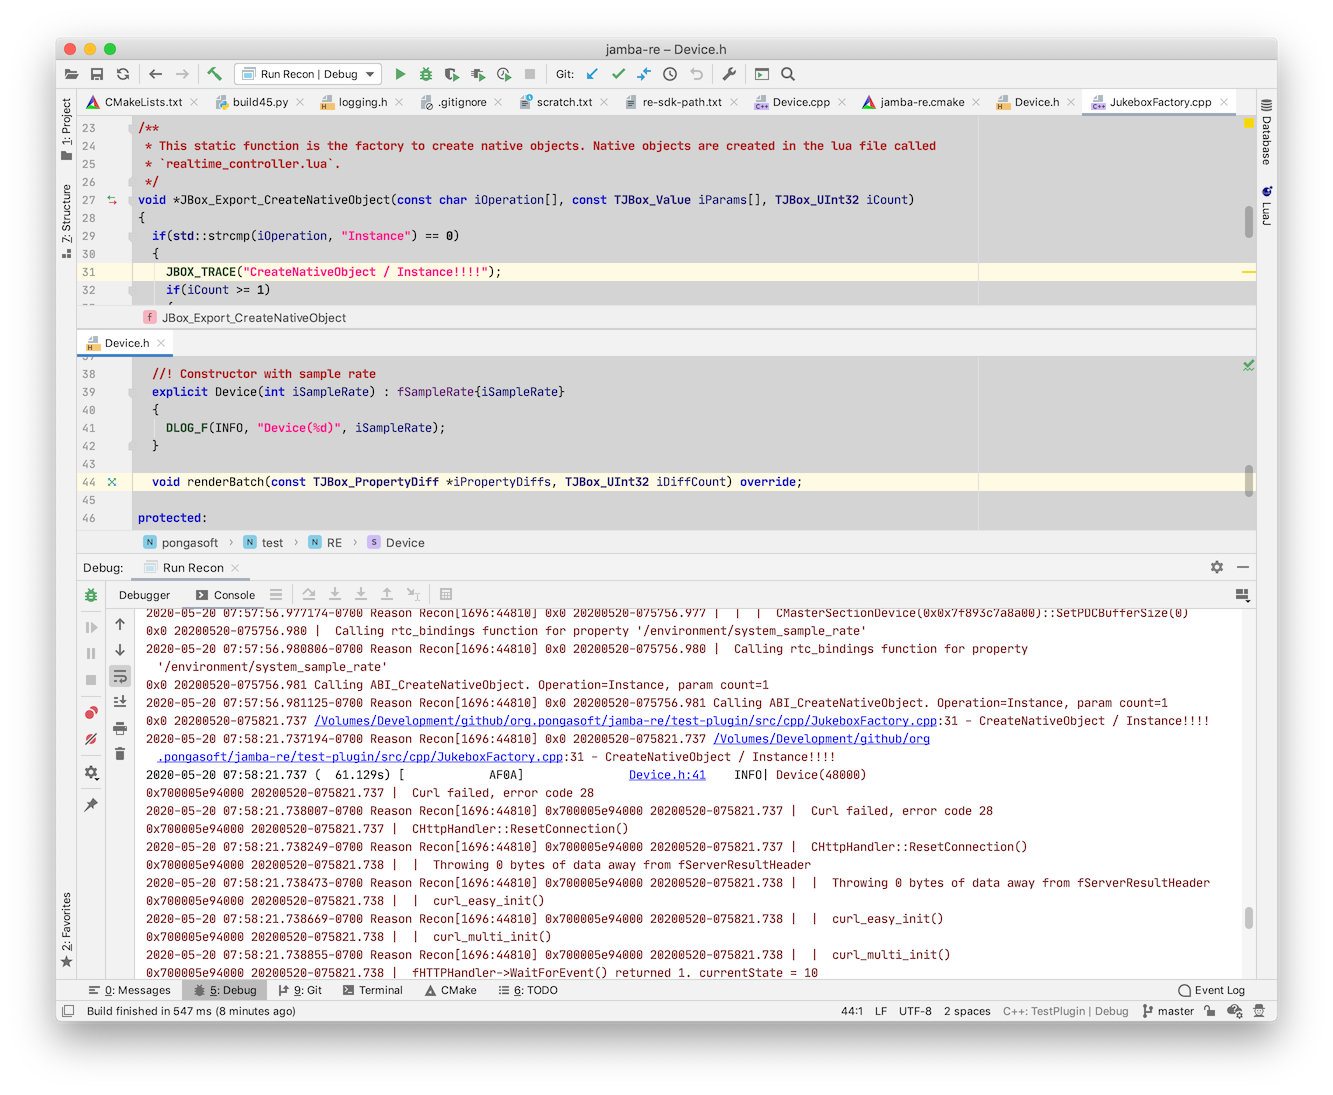Search everywhere with the magnifying glass
This screenshot has width=1333, height=1095.
(788, 74)
